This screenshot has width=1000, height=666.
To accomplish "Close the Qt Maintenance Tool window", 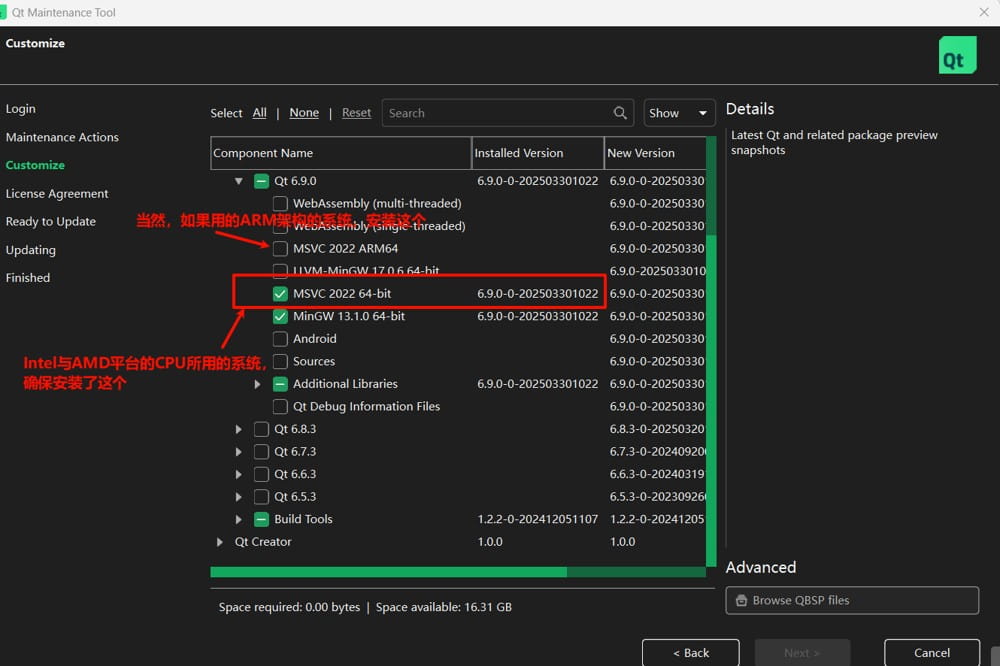I will [x=984, y=12].
